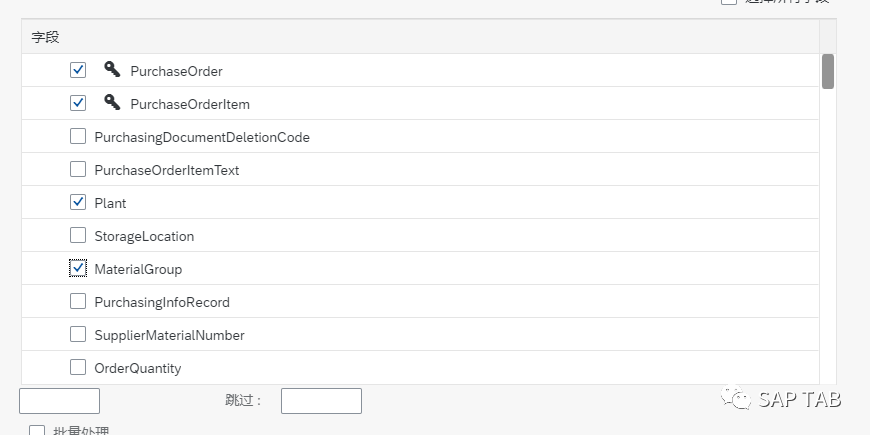Image resolution: width=870 pixels, height=435 pixels.
Task: Uncheck the Plant field checkbox
Action: [78, 202]
